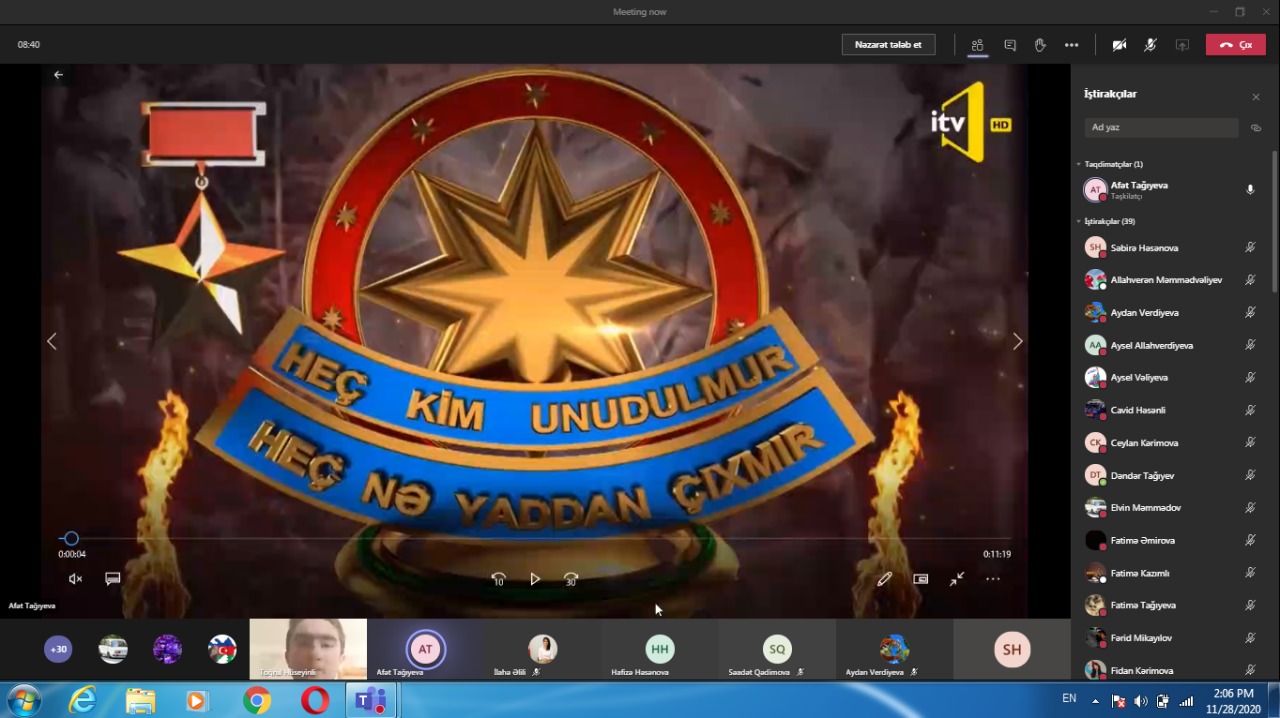Open Google Chrome from taskbar

pos(257,701)
